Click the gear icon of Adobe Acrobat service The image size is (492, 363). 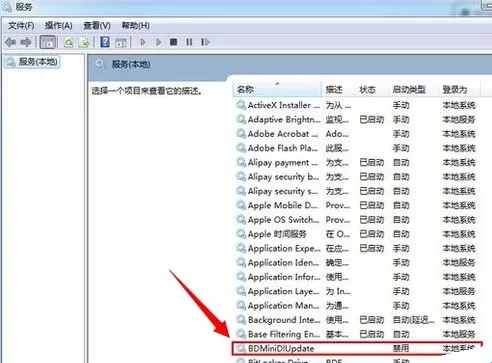[x=241, y=134]
